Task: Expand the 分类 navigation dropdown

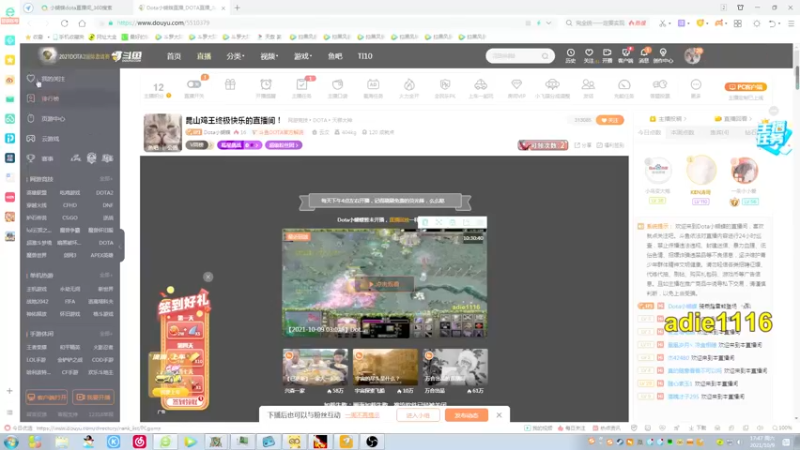Action: (235, 56)
